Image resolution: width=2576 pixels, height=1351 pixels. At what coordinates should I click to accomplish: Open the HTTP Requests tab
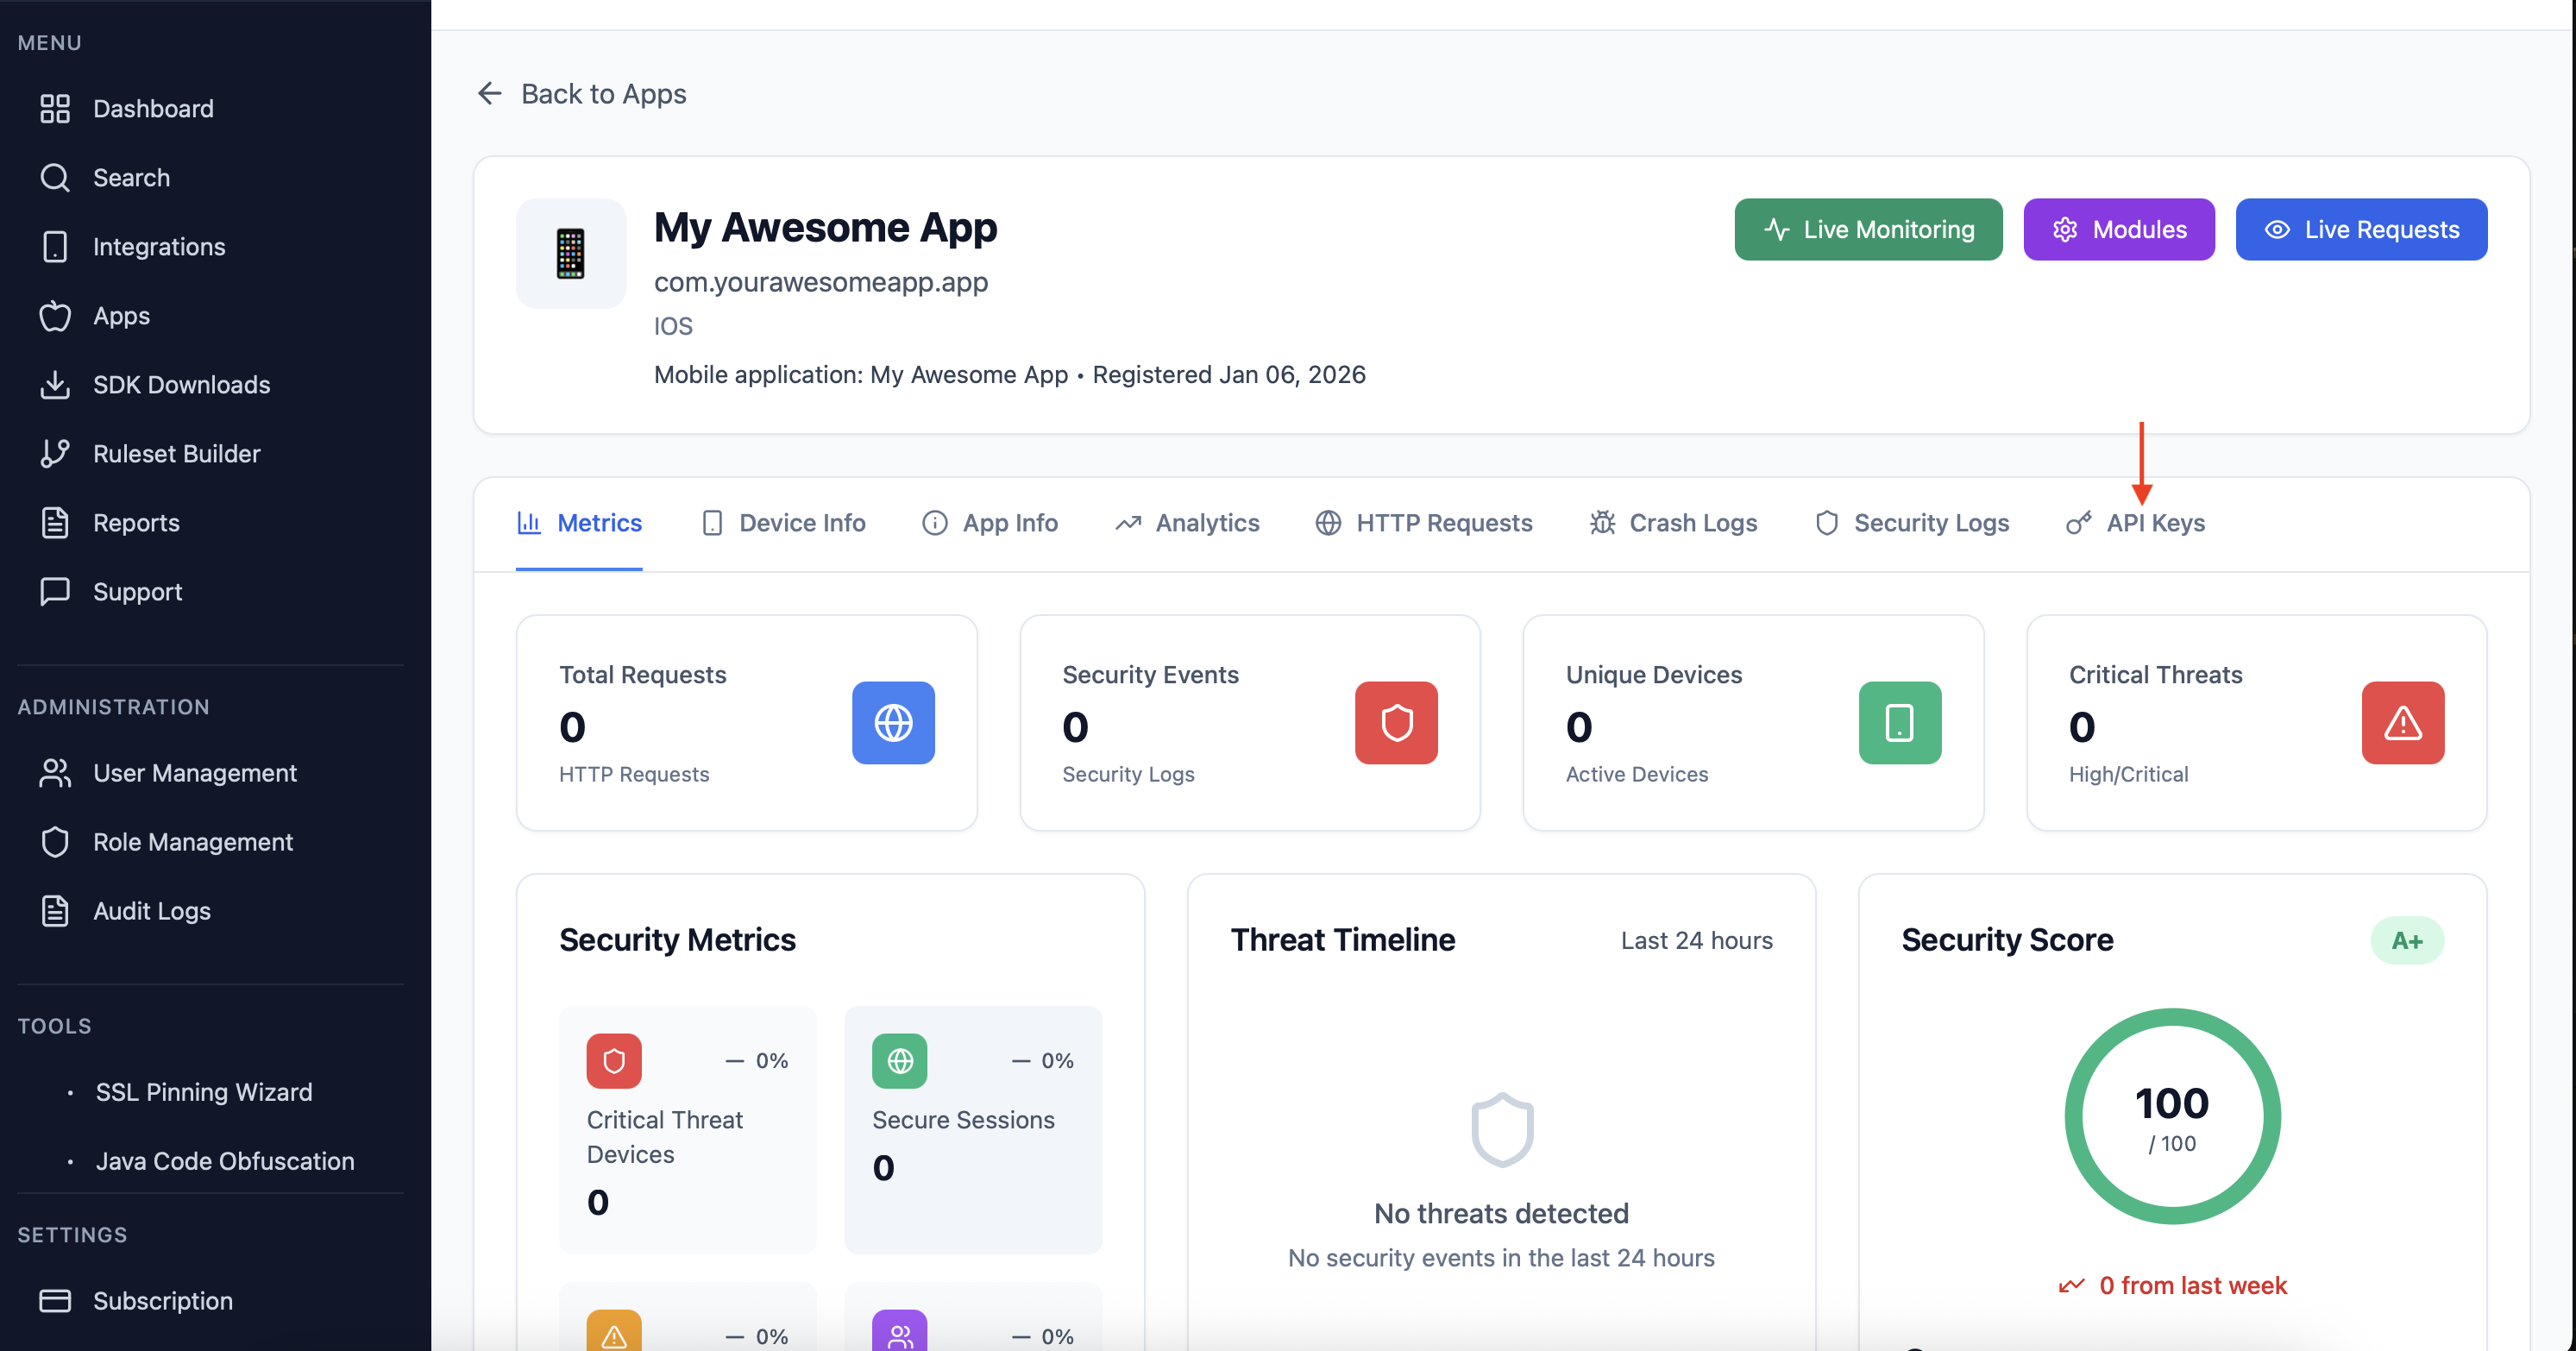coord(1423,523)
